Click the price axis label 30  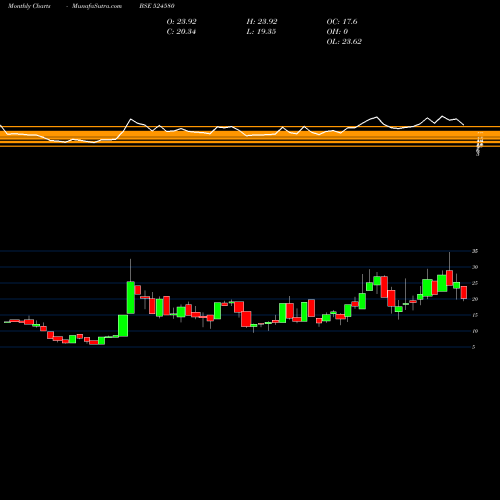475,267
